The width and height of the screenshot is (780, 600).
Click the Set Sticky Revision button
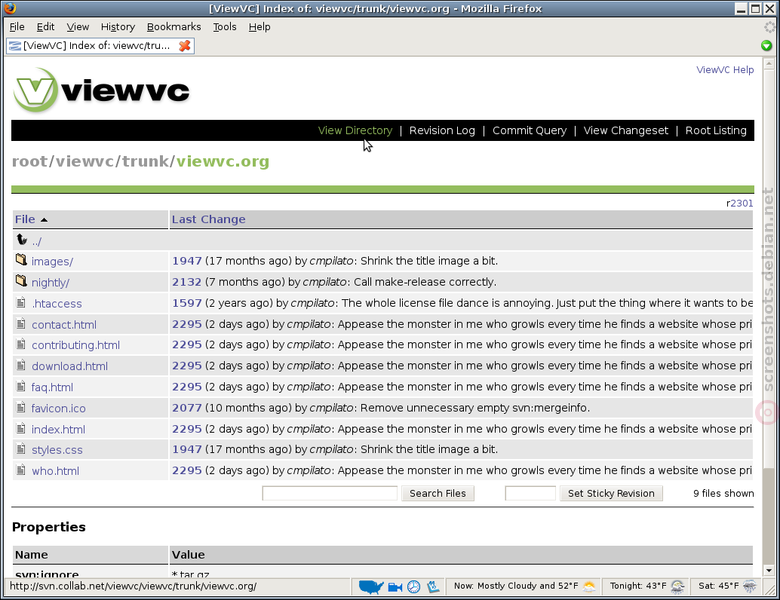click(611, 493)
